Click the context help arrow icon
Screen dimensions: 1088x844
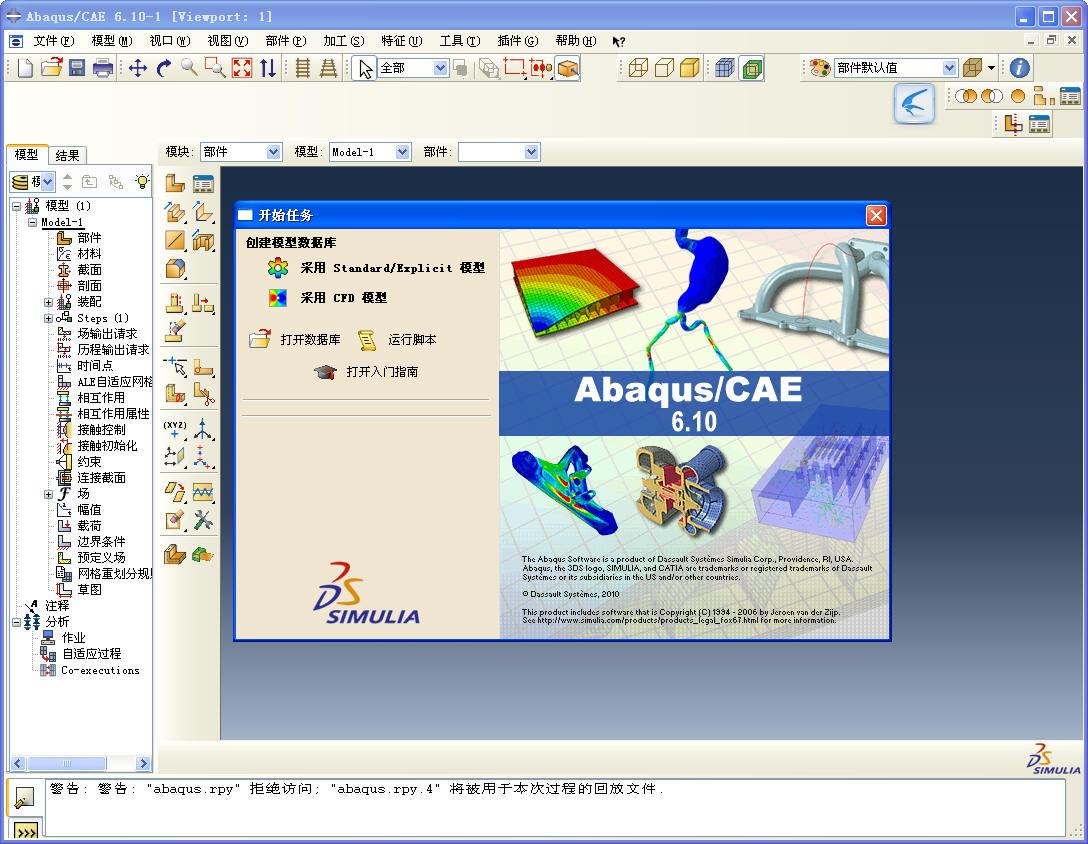618,42
